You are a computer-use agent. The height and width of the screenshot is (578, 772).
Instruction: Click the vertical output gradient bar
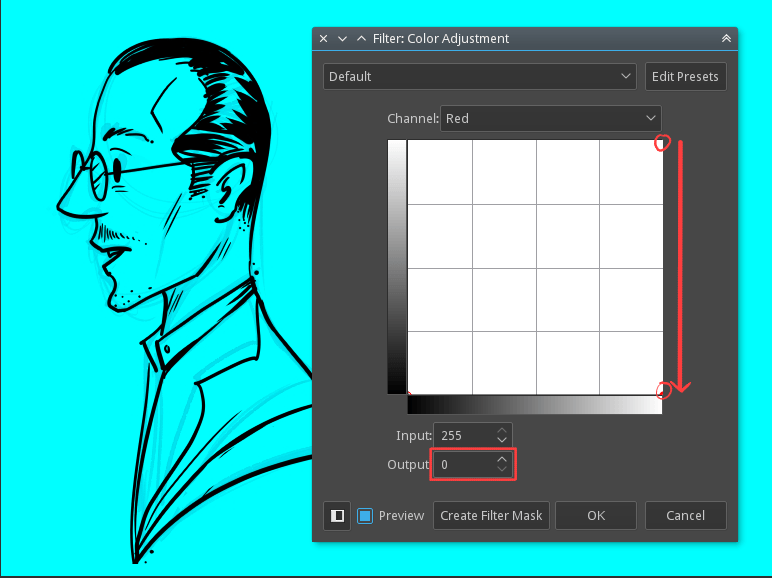(x=397, y=267)
